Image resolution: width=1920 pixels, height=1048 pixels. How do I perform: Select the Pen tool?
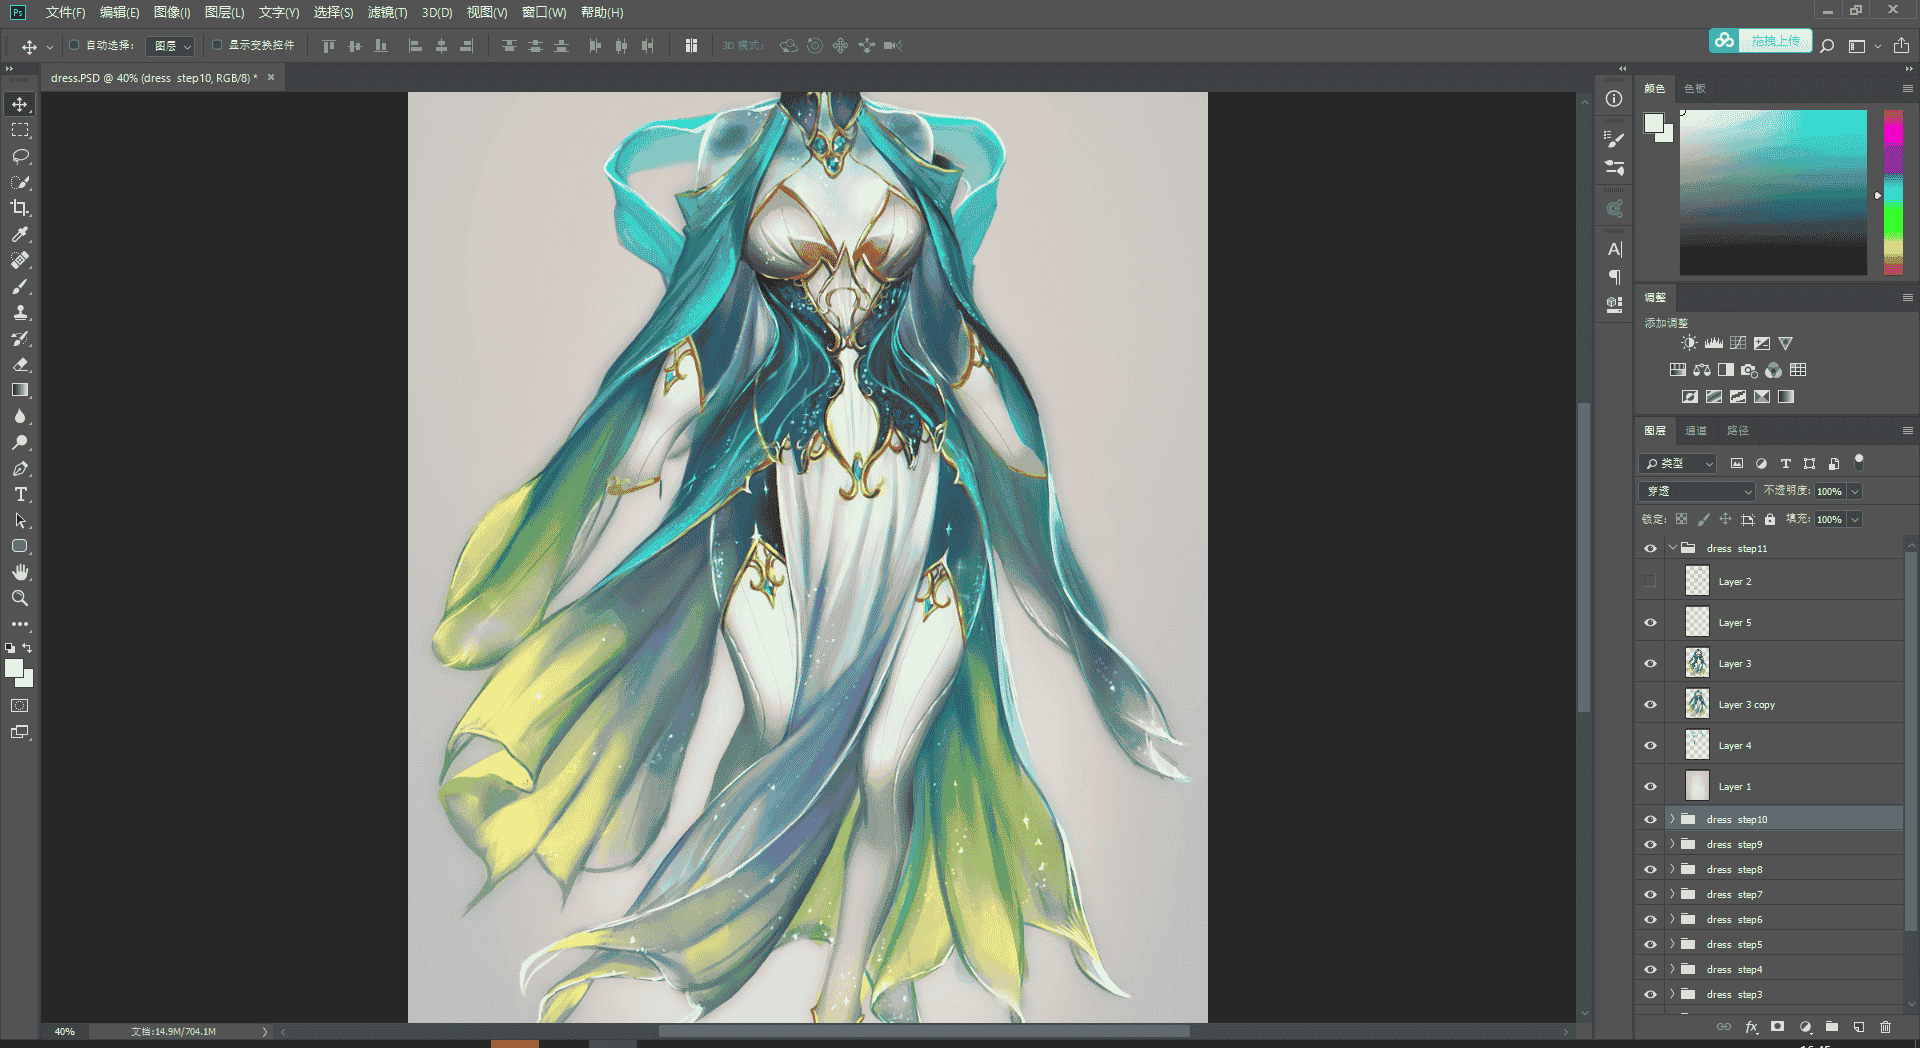(x=20, y=468)
